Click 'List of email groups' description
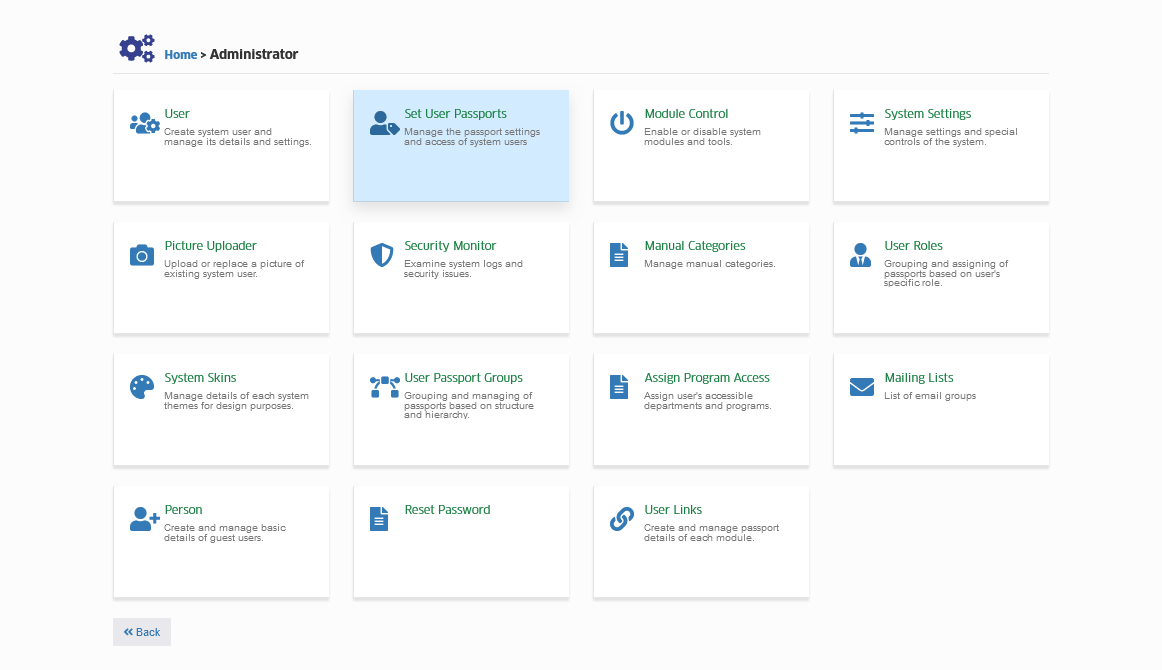Screen dimensions: 1162x670 (930, 396)
